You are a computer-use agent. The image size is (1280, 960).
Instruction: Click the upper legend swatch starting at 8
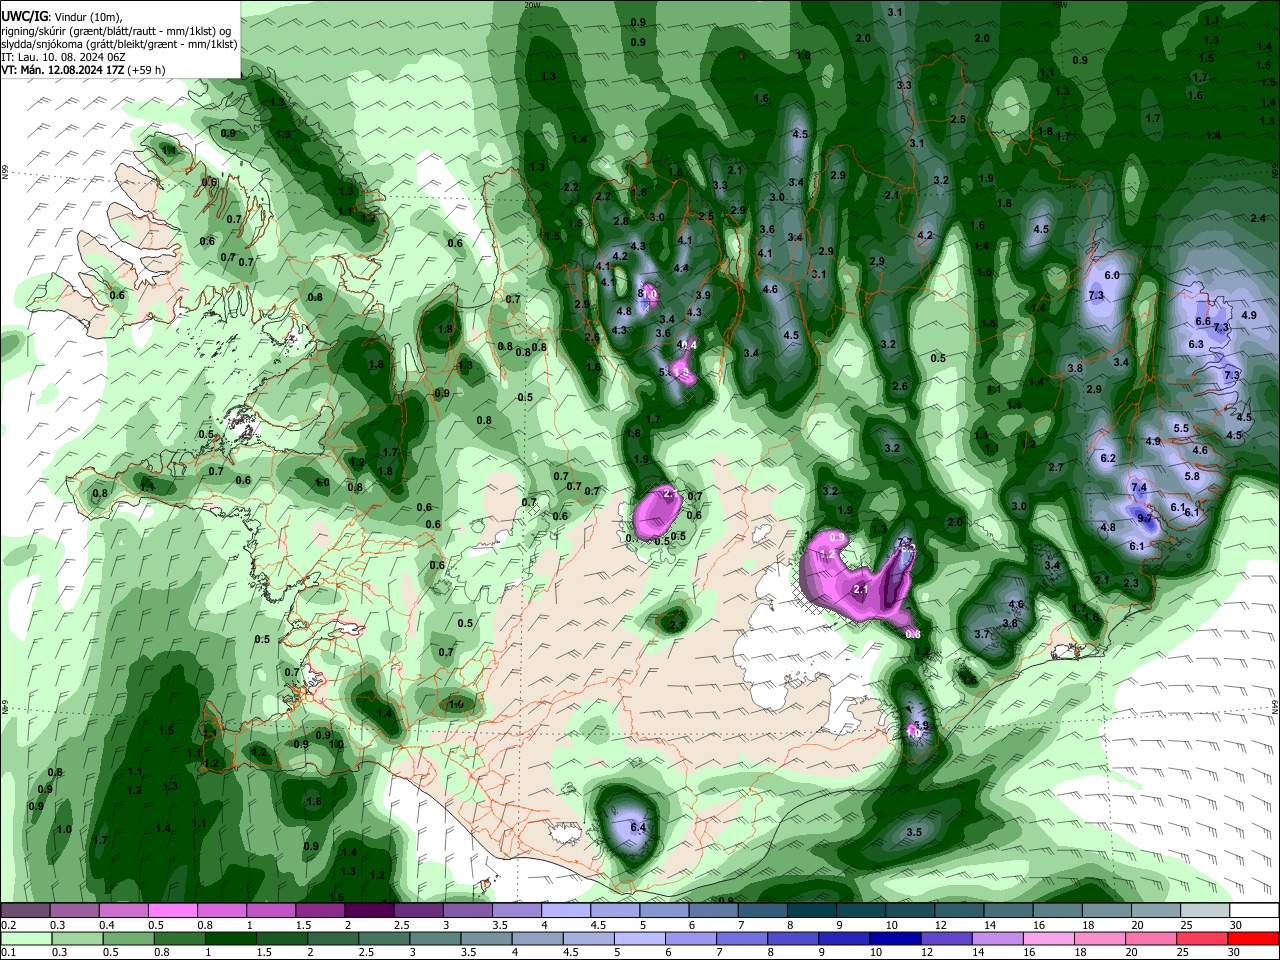pos(810,911)
